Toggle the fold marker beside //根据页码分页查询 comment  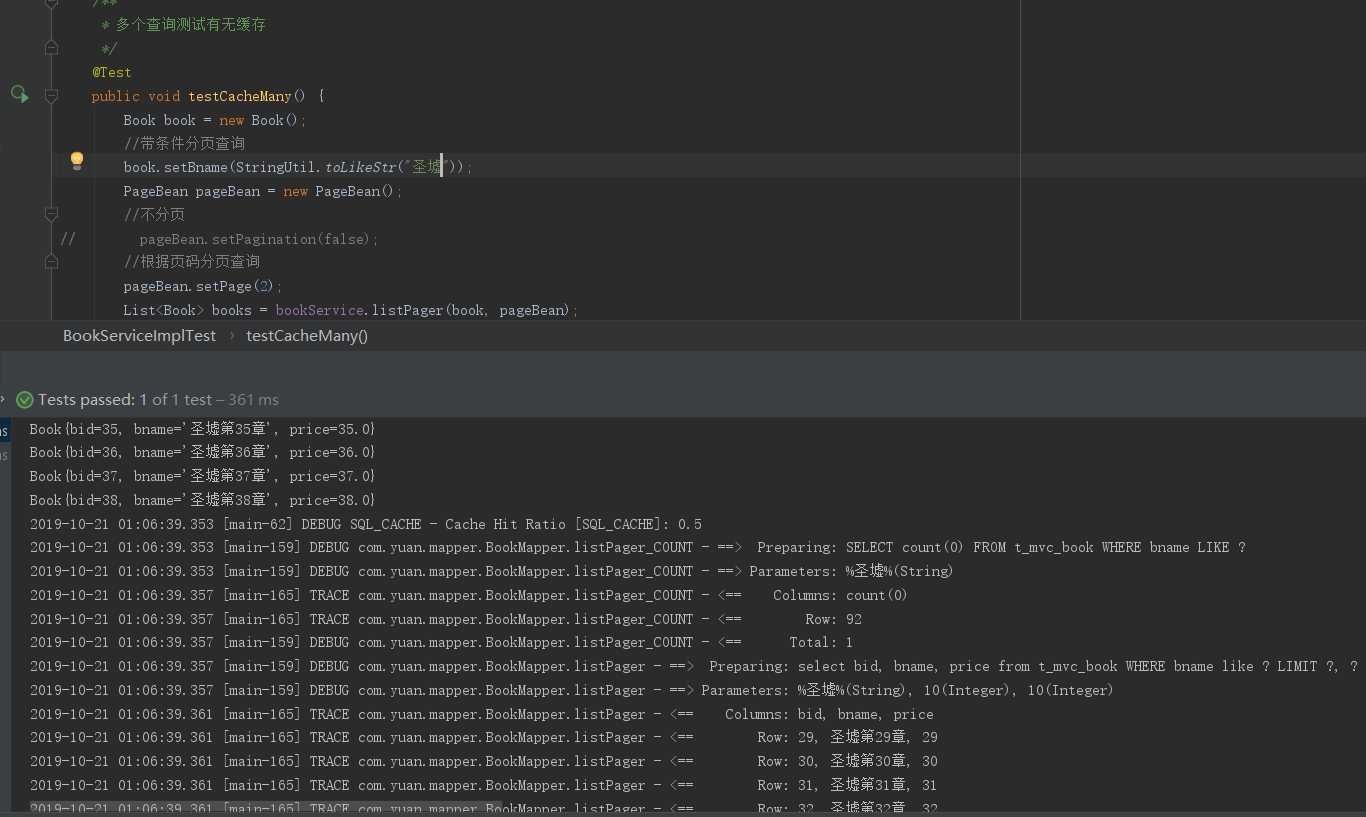[51, 261]
